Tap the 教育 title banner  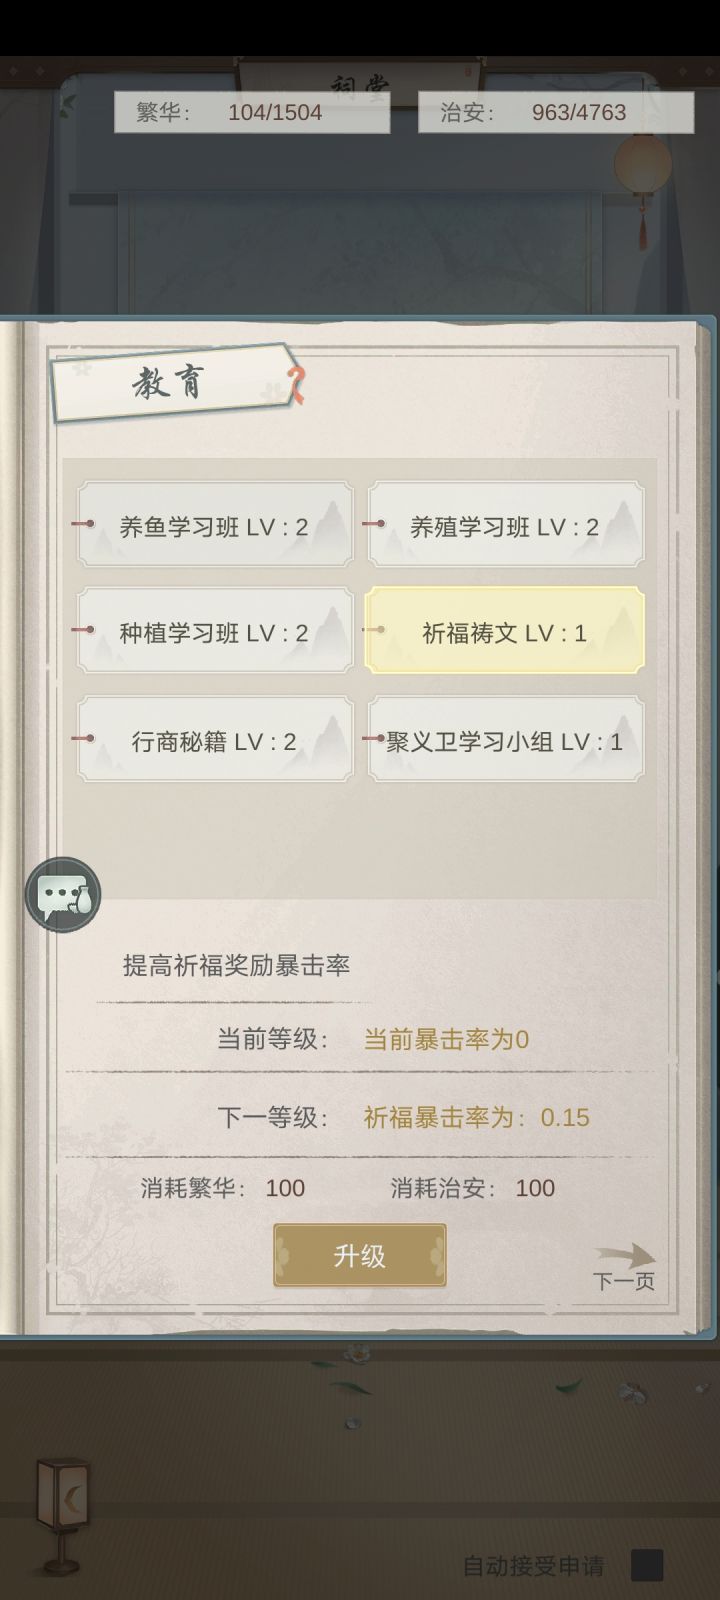tap(170, 382)
